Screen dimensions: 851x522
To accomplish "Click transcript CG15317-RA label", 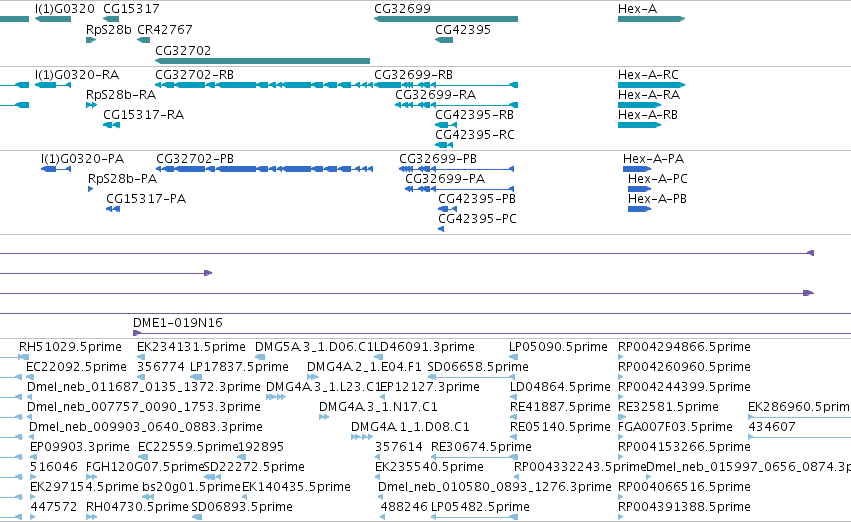I will pyautogui.click(x=144, y=114).
